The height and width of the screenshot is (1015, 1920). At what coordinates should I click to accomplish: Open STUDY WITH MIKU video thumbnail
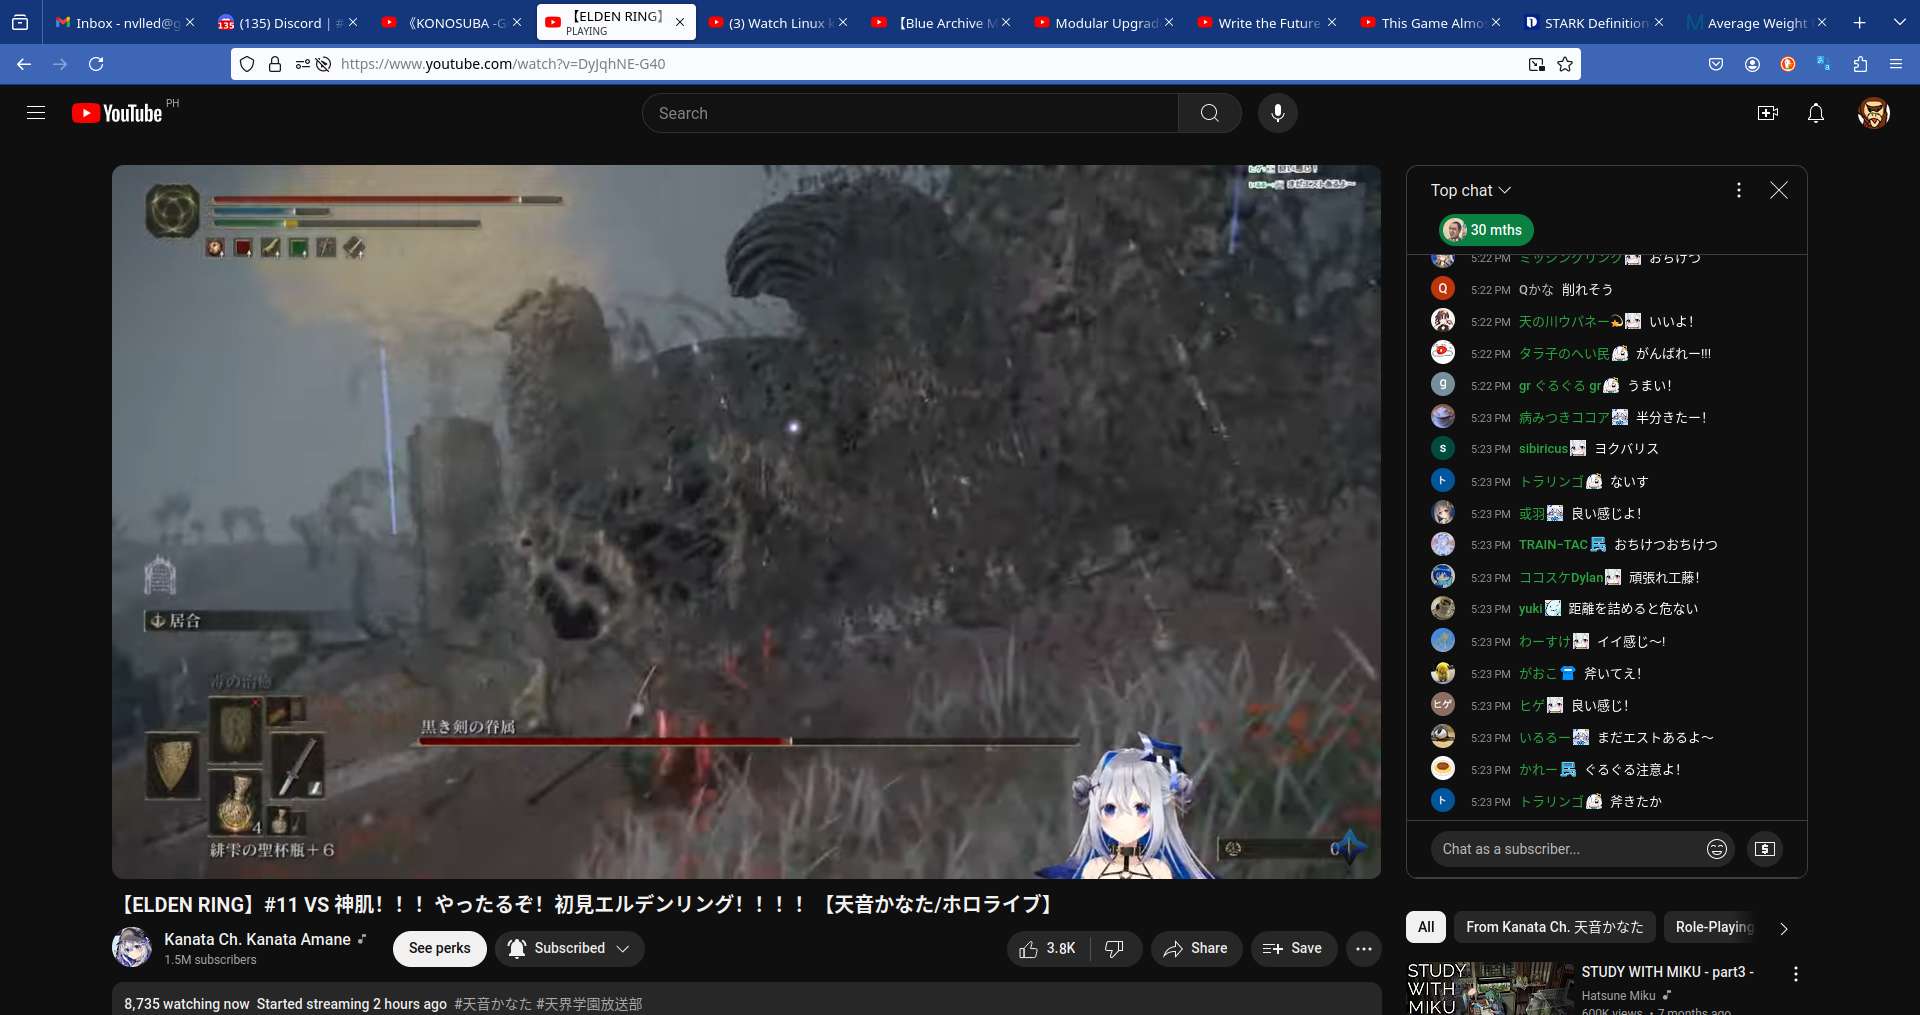(x=1490, y=989)
